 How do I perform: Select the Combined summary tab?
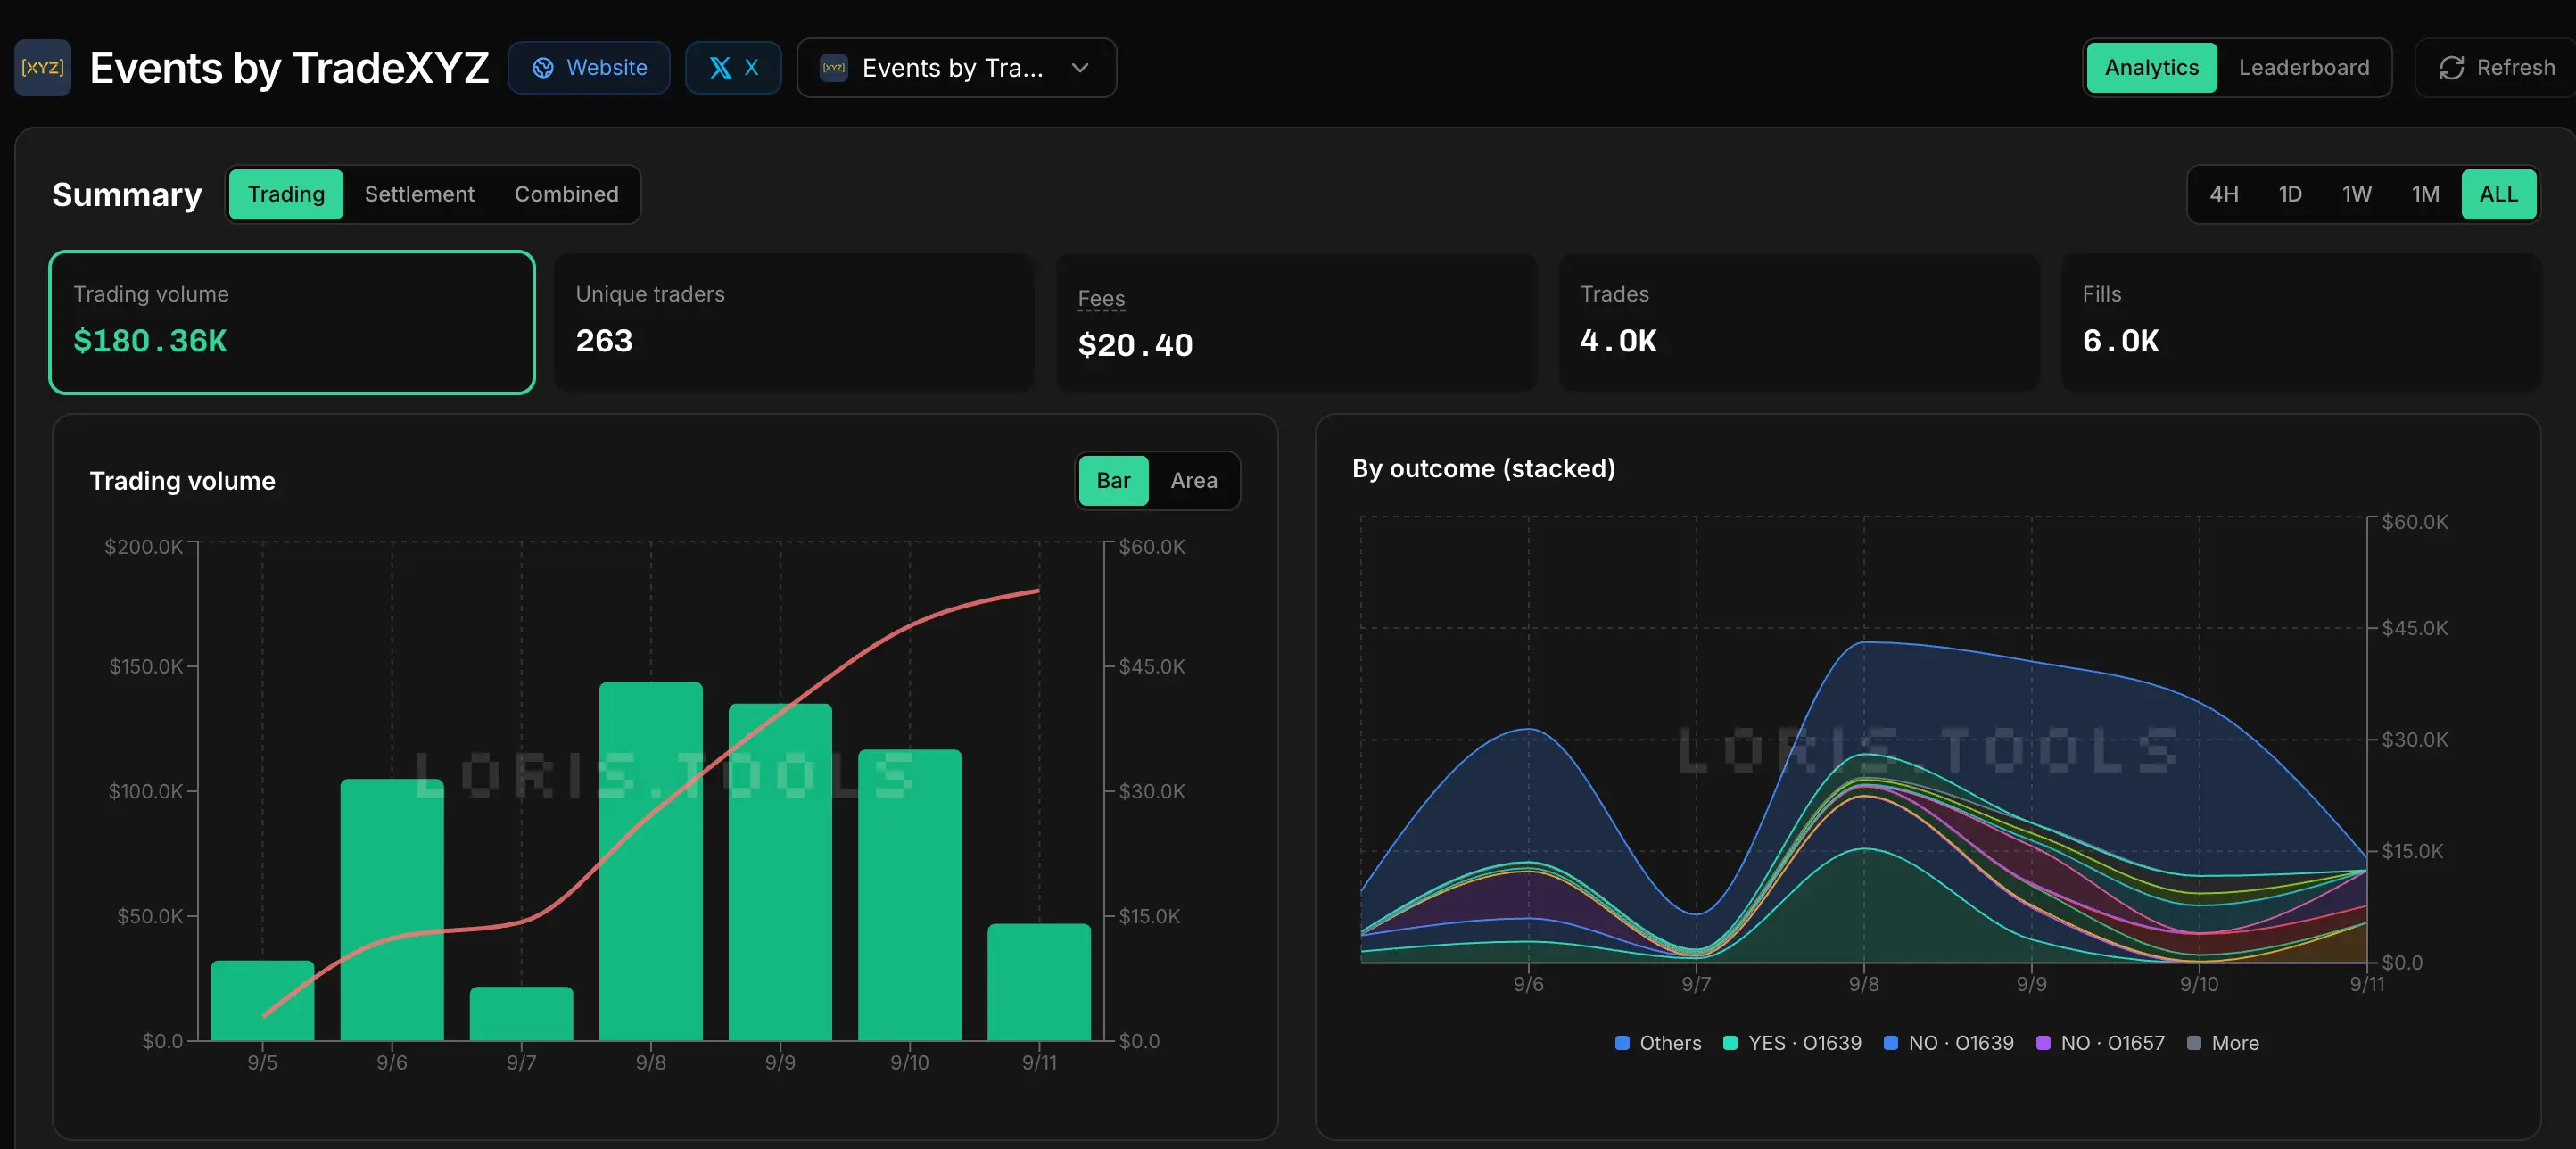(566, 194)
